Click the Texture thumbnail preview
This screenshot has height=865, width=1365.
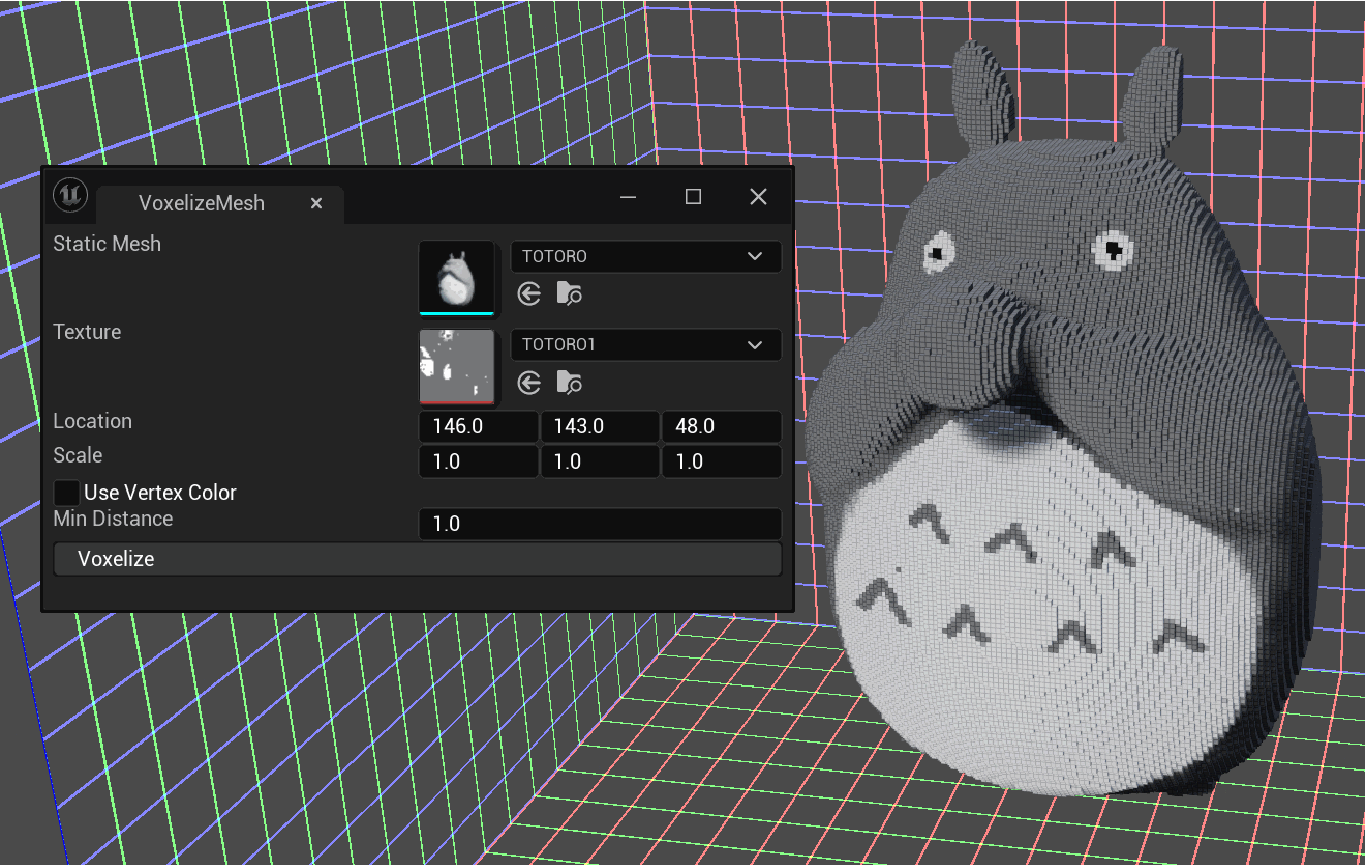click(x=456, y=366)
